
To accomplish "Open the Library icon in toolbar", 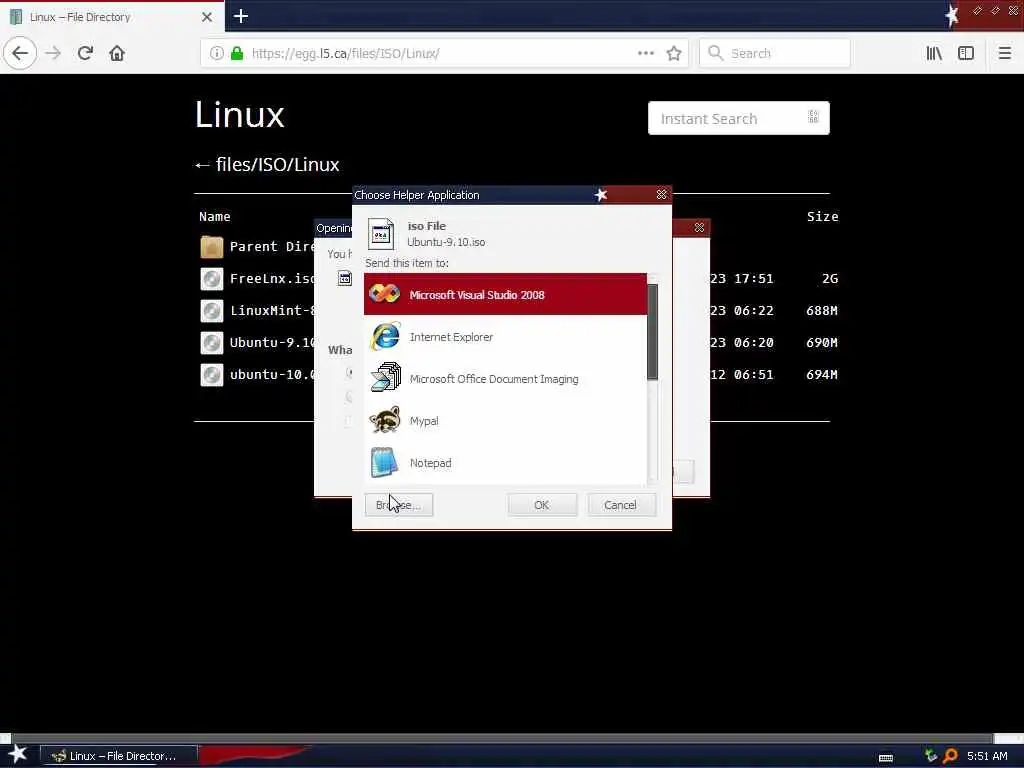I will (x=934, y=53).
